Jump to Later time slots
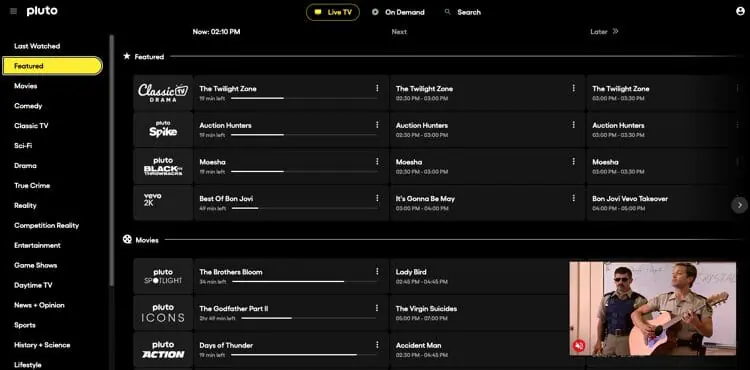750x370 pixels. coord(604,32)
